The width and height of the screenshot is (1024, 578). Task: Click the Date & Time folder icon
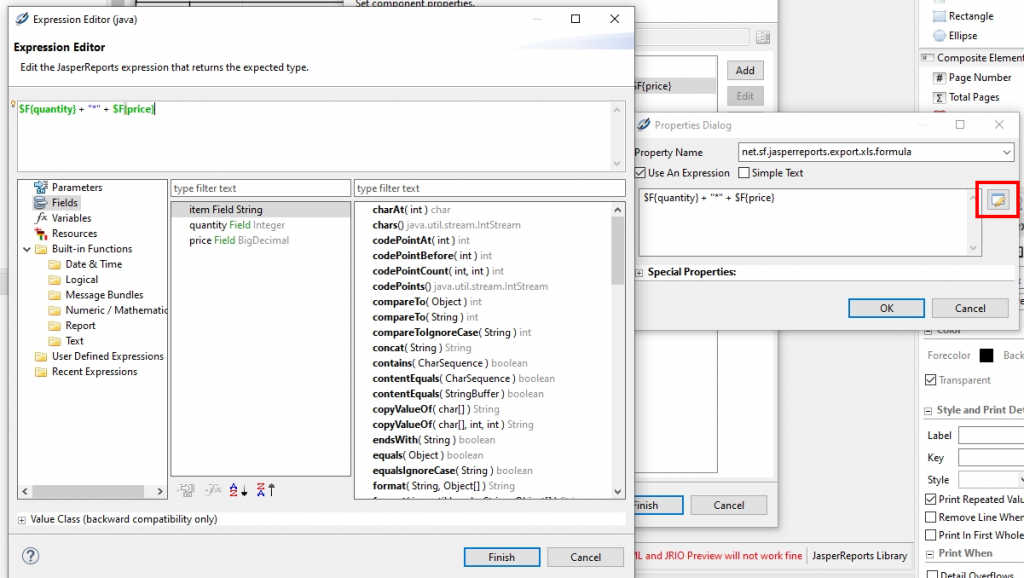[x=55, y=265]
